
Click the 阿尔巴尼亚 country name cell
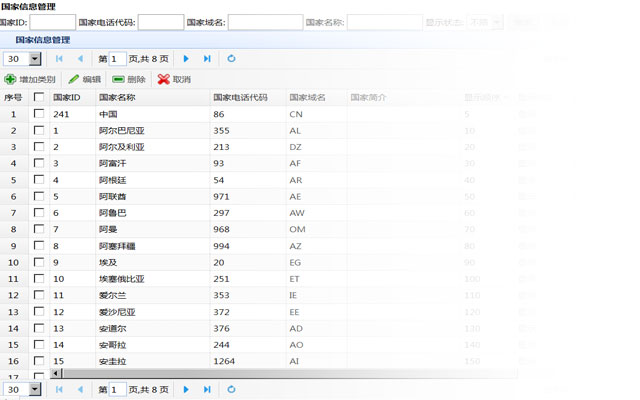121,131
